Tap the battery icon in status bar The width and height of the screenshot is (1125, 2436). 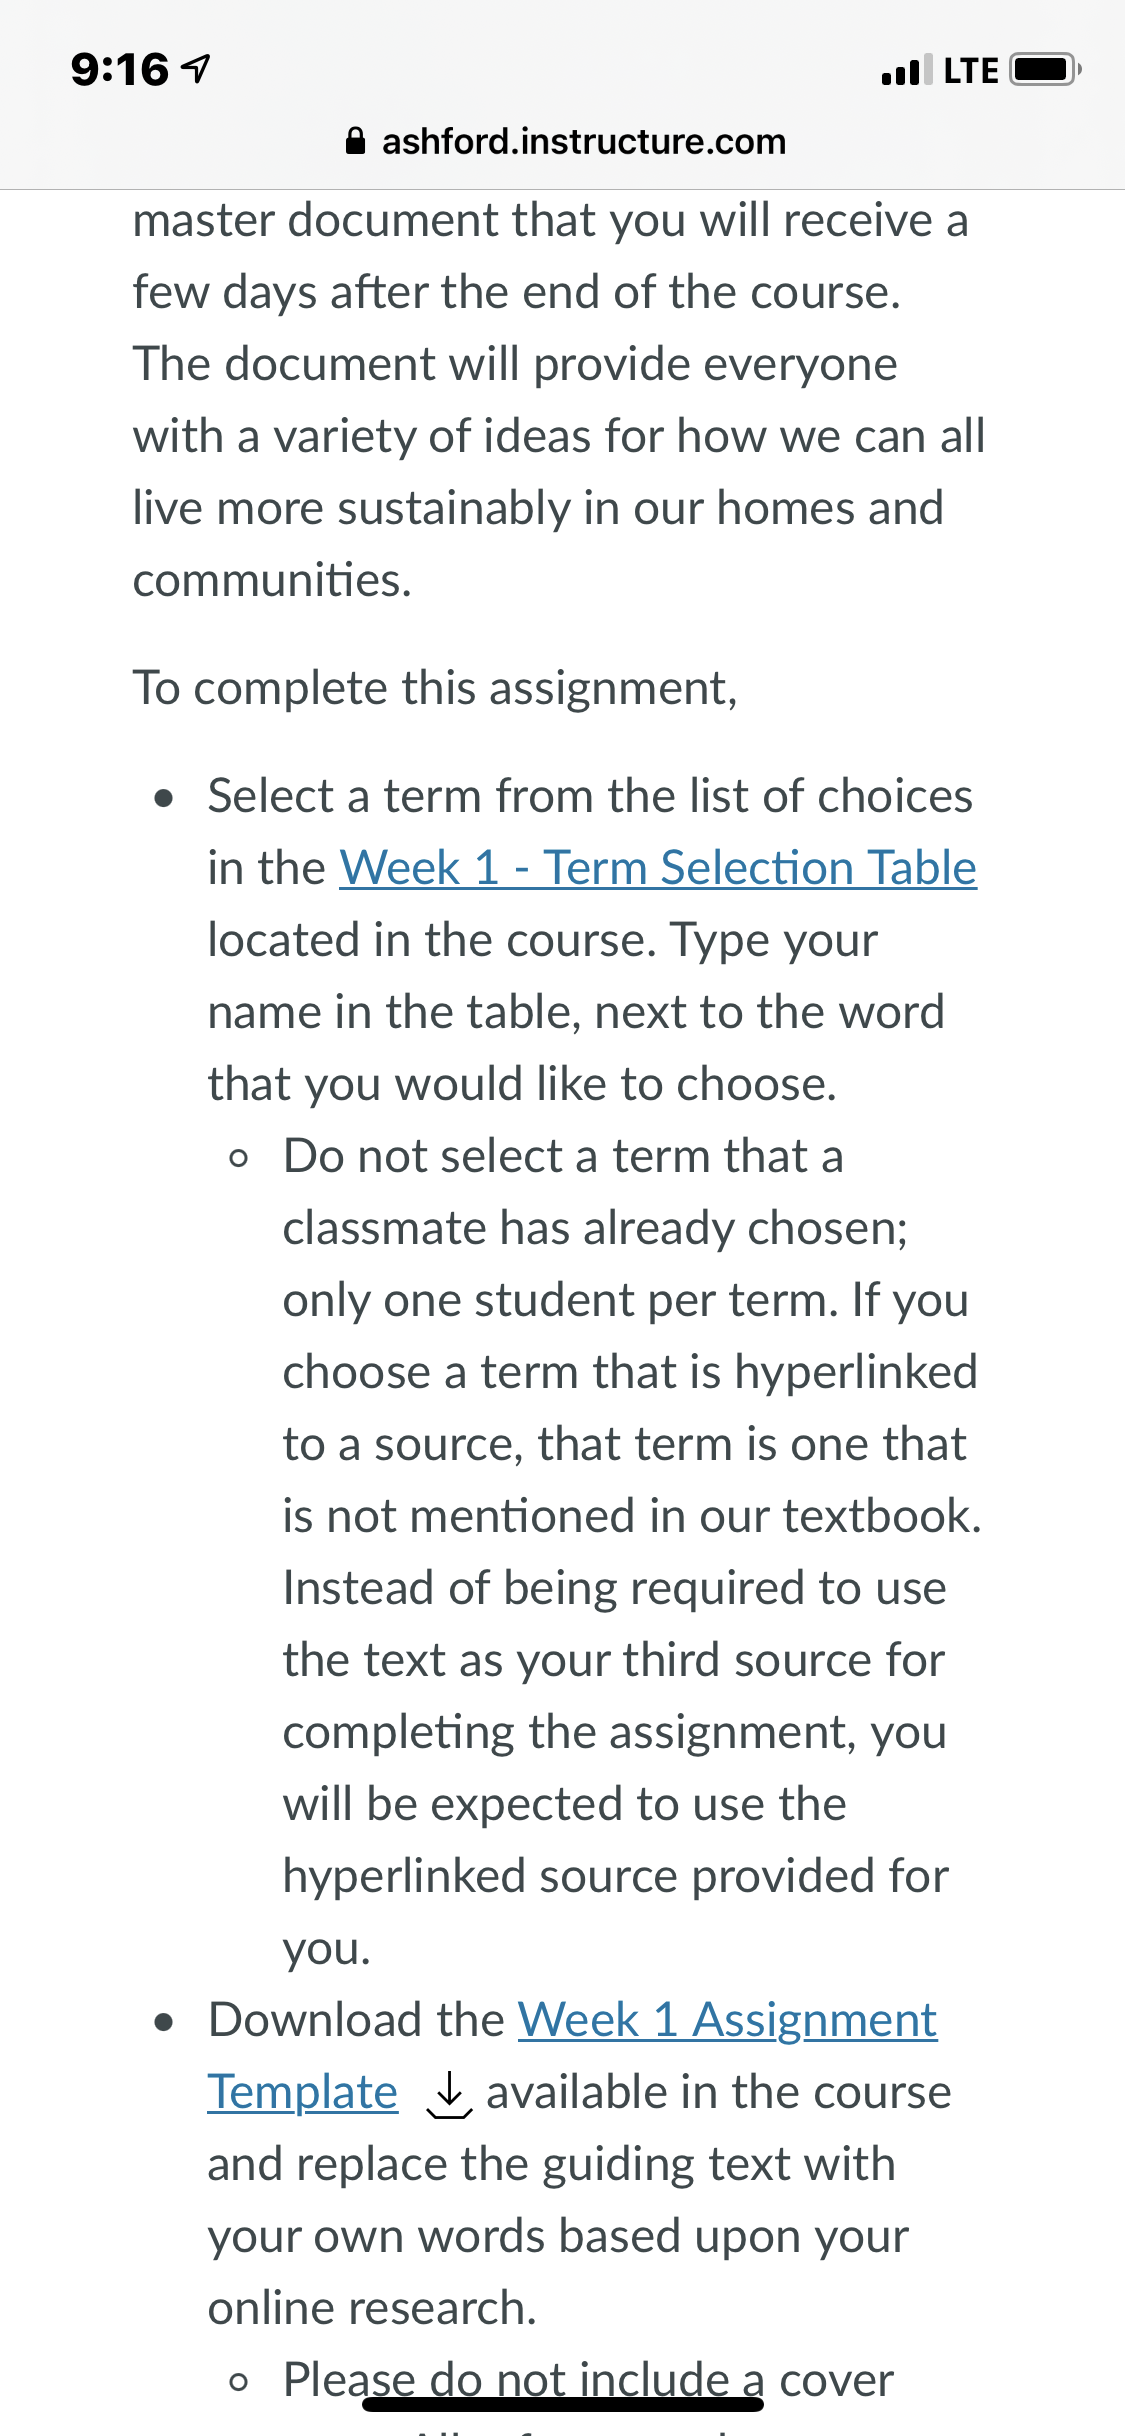(x=1045, y=70)
